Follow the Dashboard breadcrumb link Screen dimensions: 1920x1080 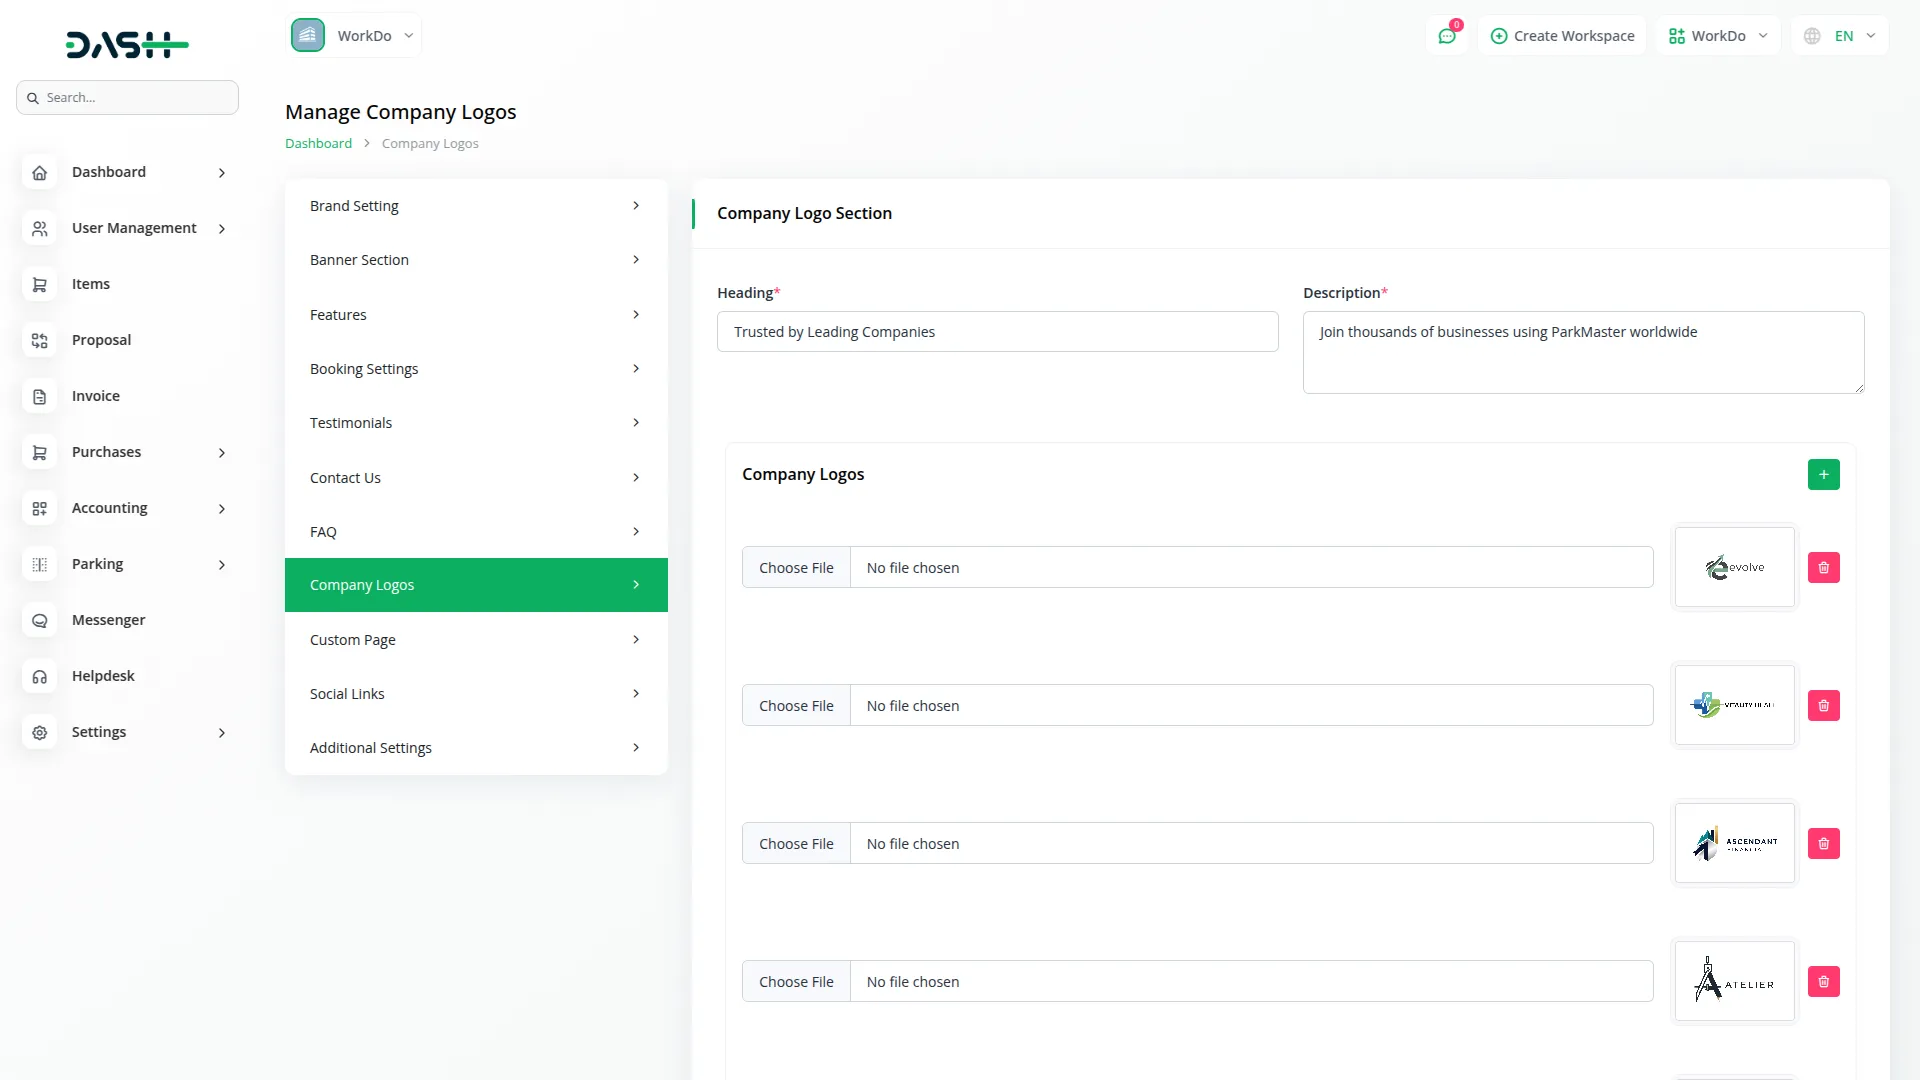(318, 144)
